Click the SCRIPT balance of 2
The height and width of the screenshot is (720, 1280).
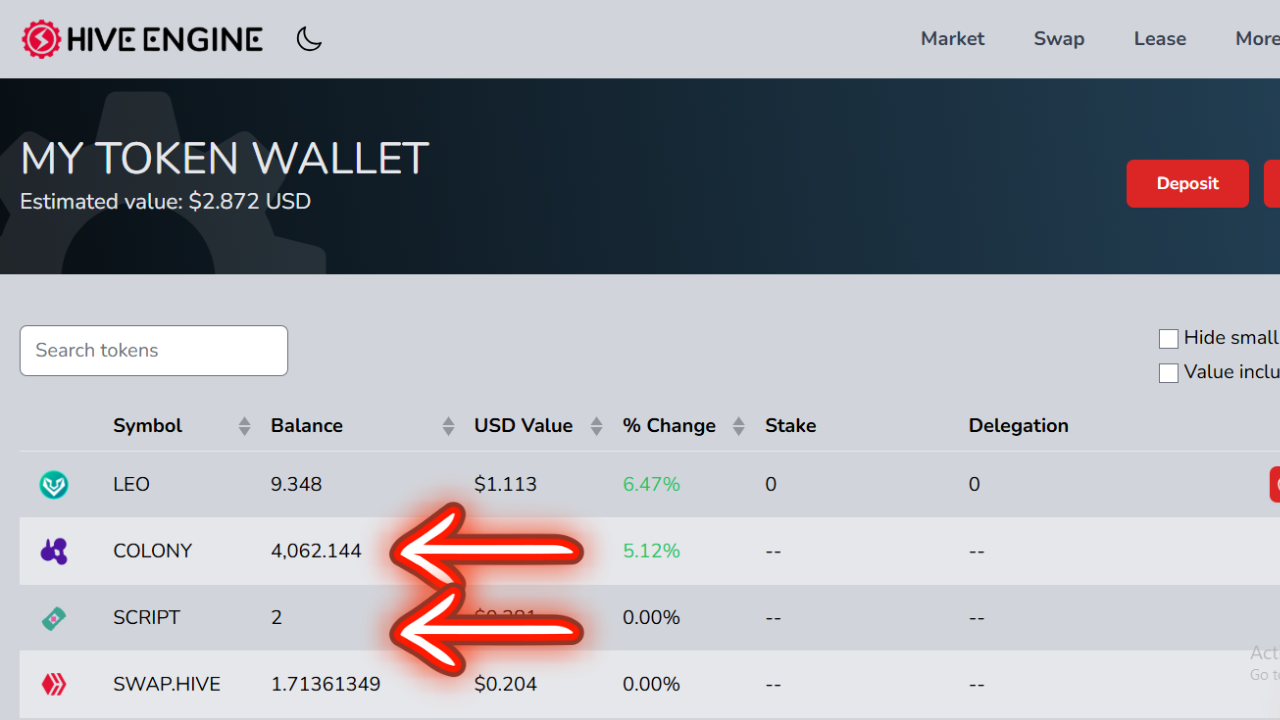pos(276,618)
